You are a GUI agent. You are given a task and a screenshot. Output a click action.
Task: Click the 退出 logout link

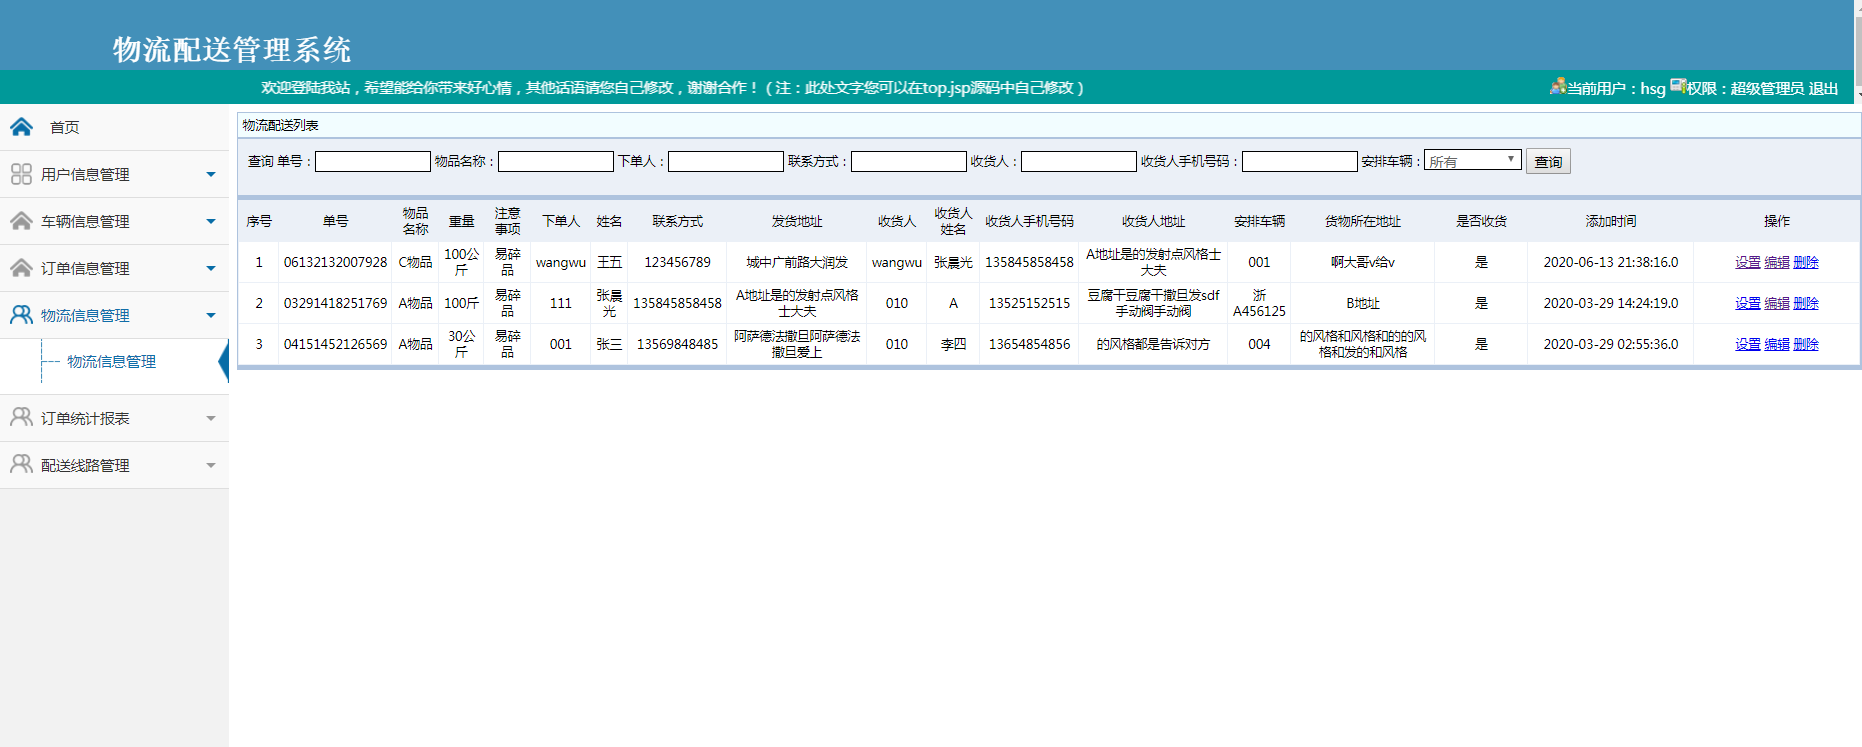point(1823,88)
